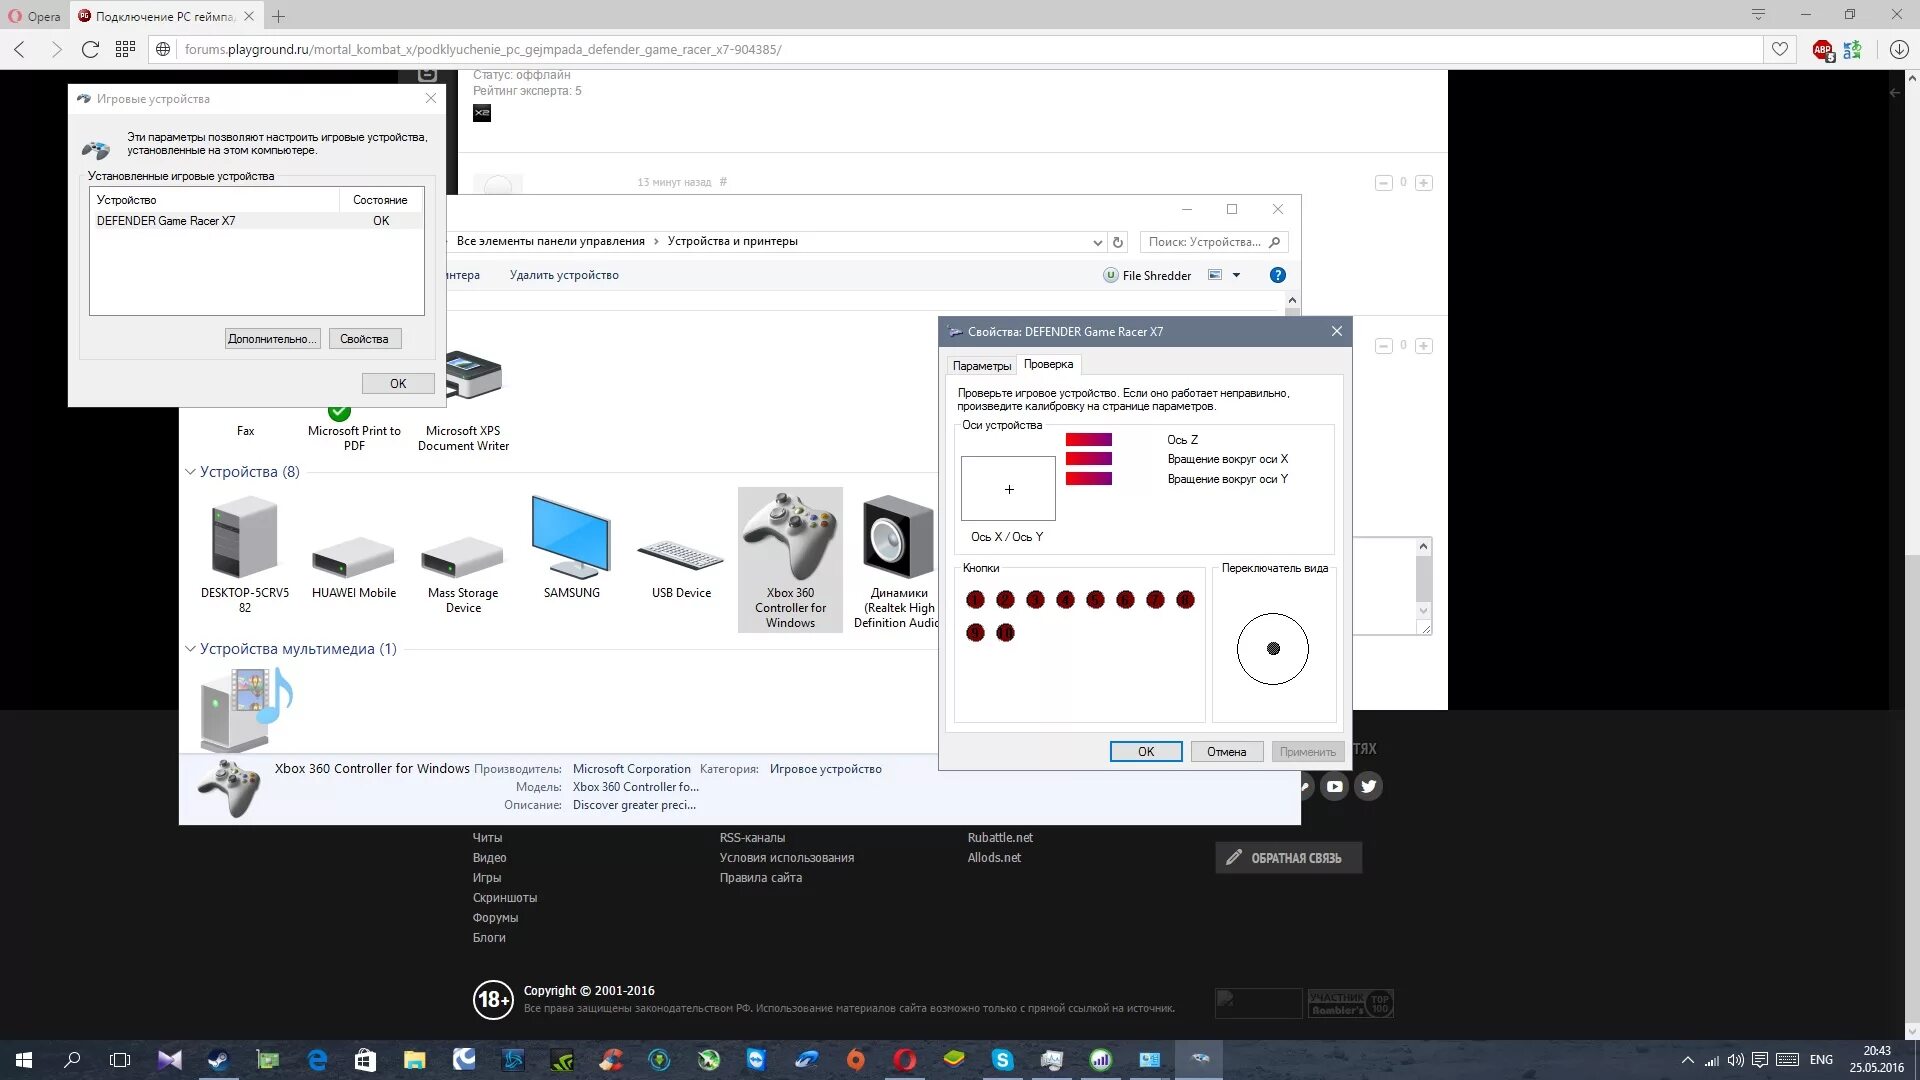Click the Свойства button
The width and height of the screenshot is (1920, 1080).
tap(364, 339)
